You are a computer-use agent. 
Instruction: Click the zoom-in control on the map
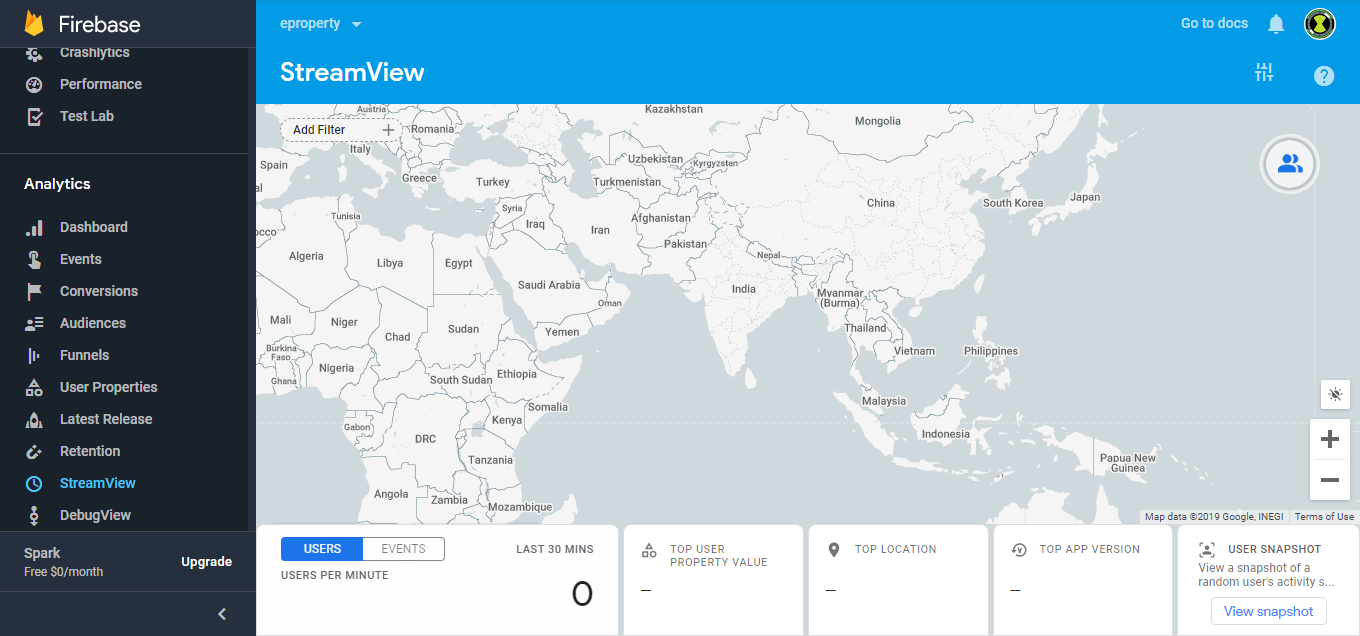coord(1330,438)
